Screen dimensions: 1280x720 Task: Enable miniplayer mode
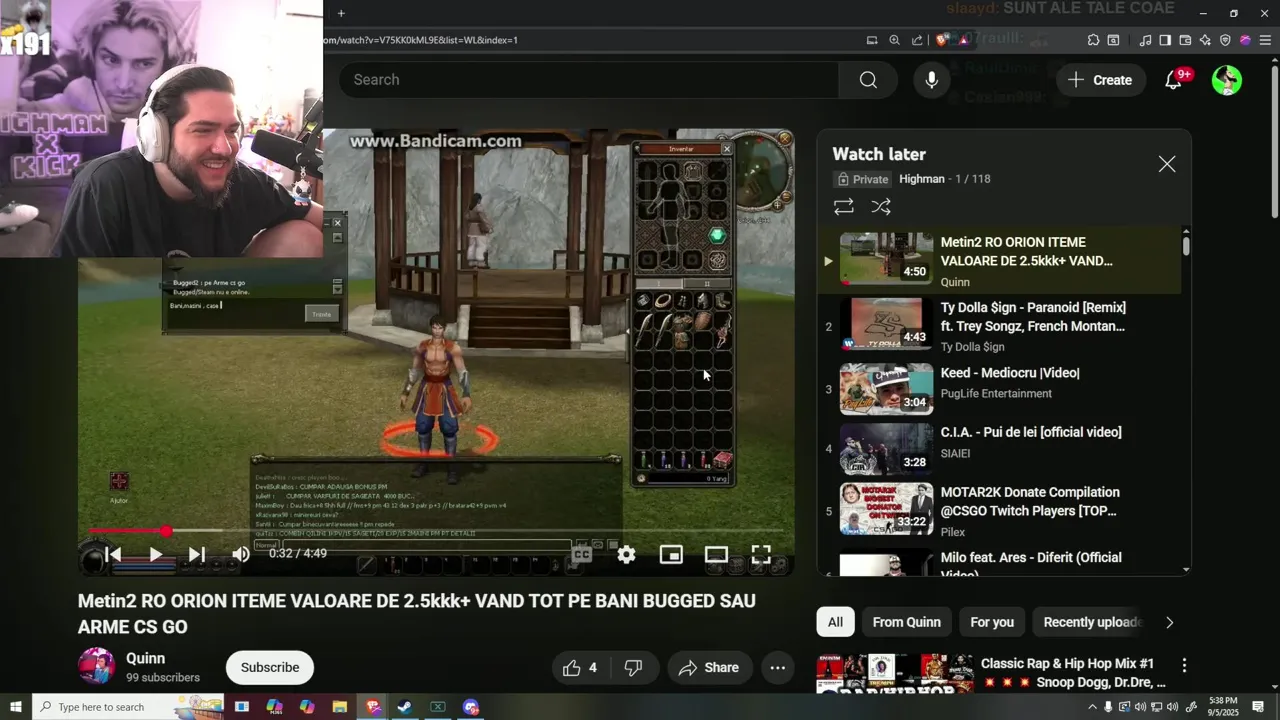[x=671, y=554]
